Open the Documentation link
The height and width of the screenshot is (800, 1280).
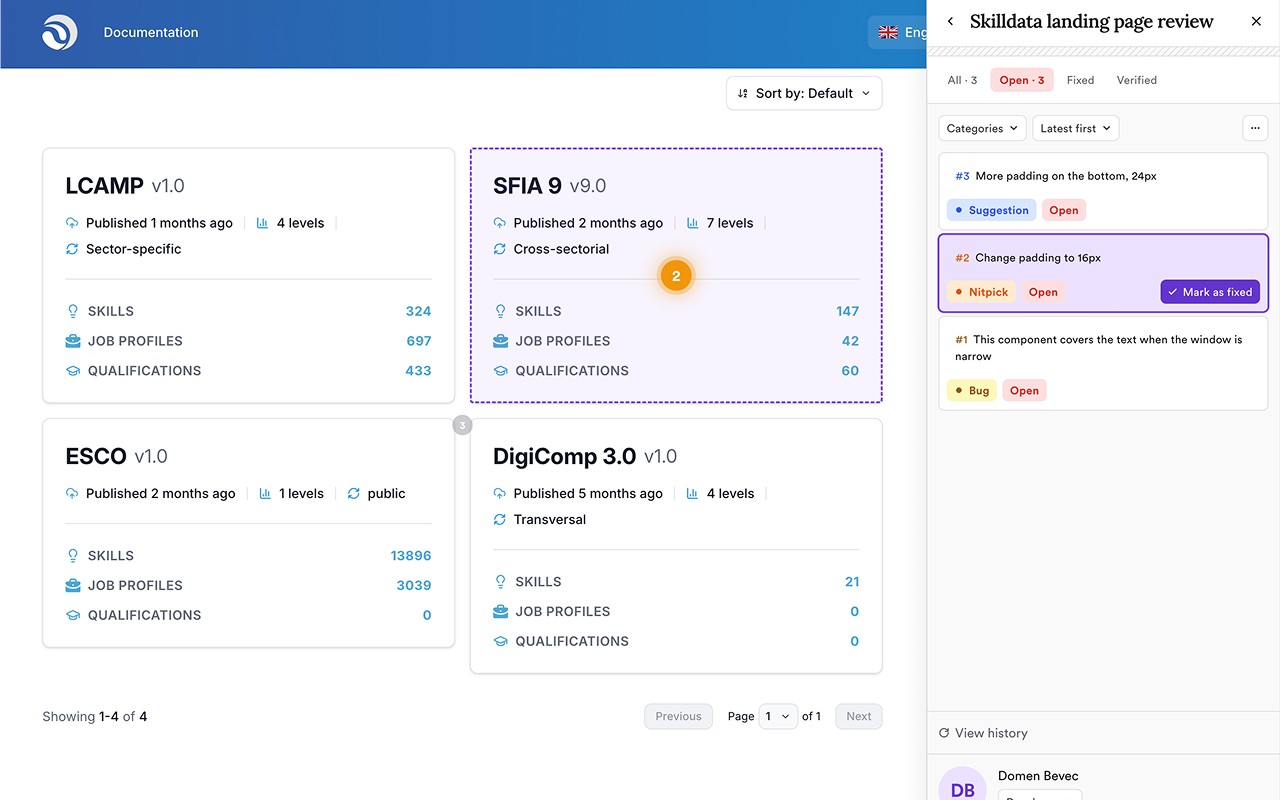pos(151,33)
